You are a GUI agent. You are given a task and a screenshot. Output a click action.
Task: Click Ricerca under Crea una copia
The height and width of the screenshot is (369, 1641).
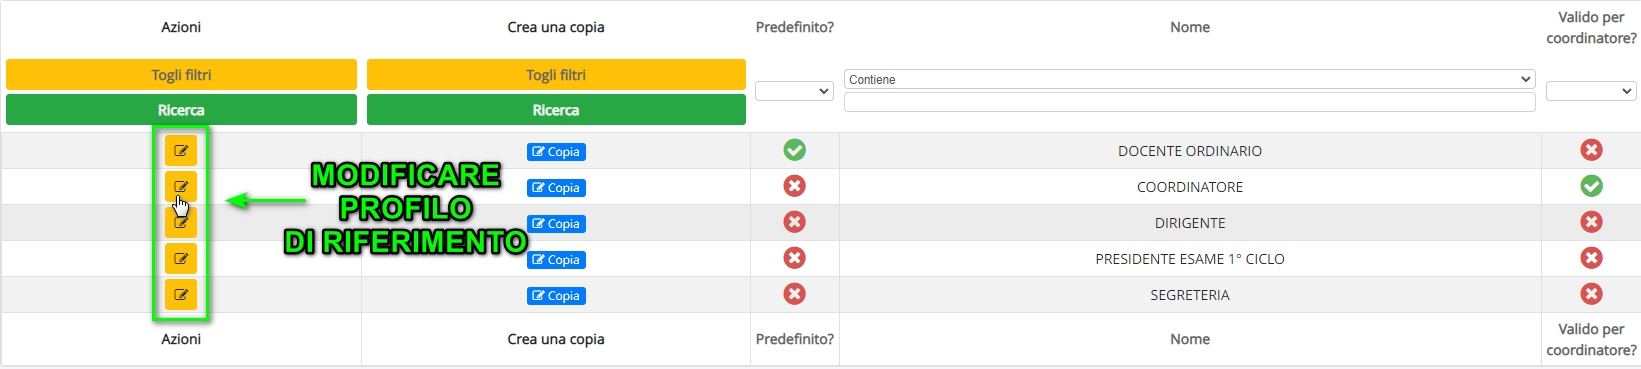556,110
